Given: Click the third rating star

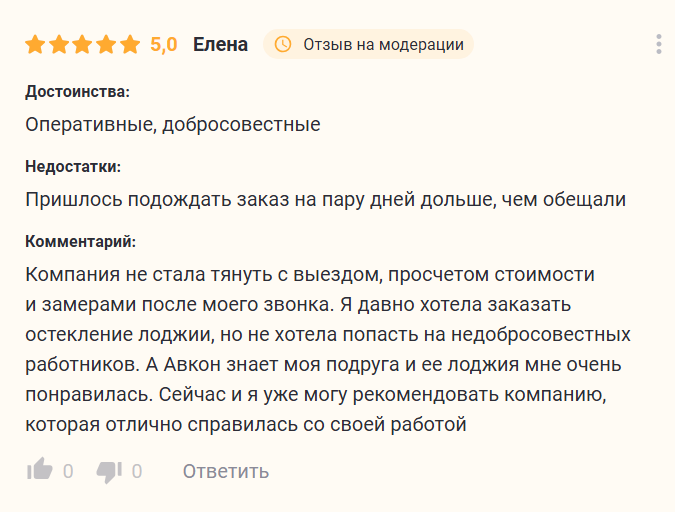Looking at the screenshot, I should click(x=83, y=45).
